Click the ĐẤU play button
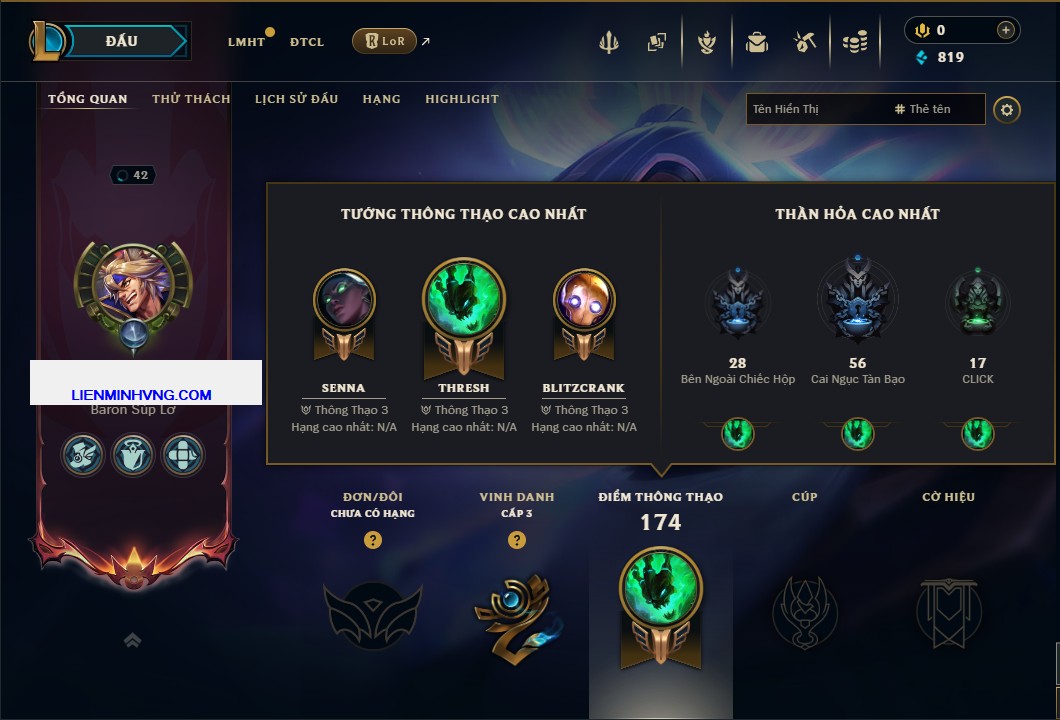The height and width of the screenshot is (720, 1060). coord(122,41)
